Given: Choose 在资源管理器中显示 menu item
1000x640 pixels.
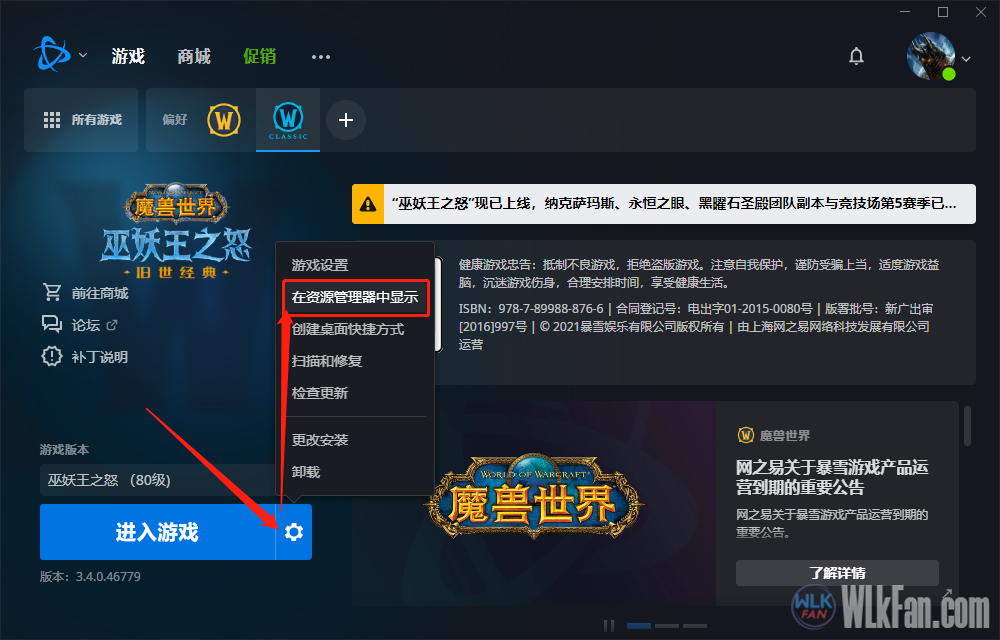Looking at the screenshot, I should pos(355,297).
